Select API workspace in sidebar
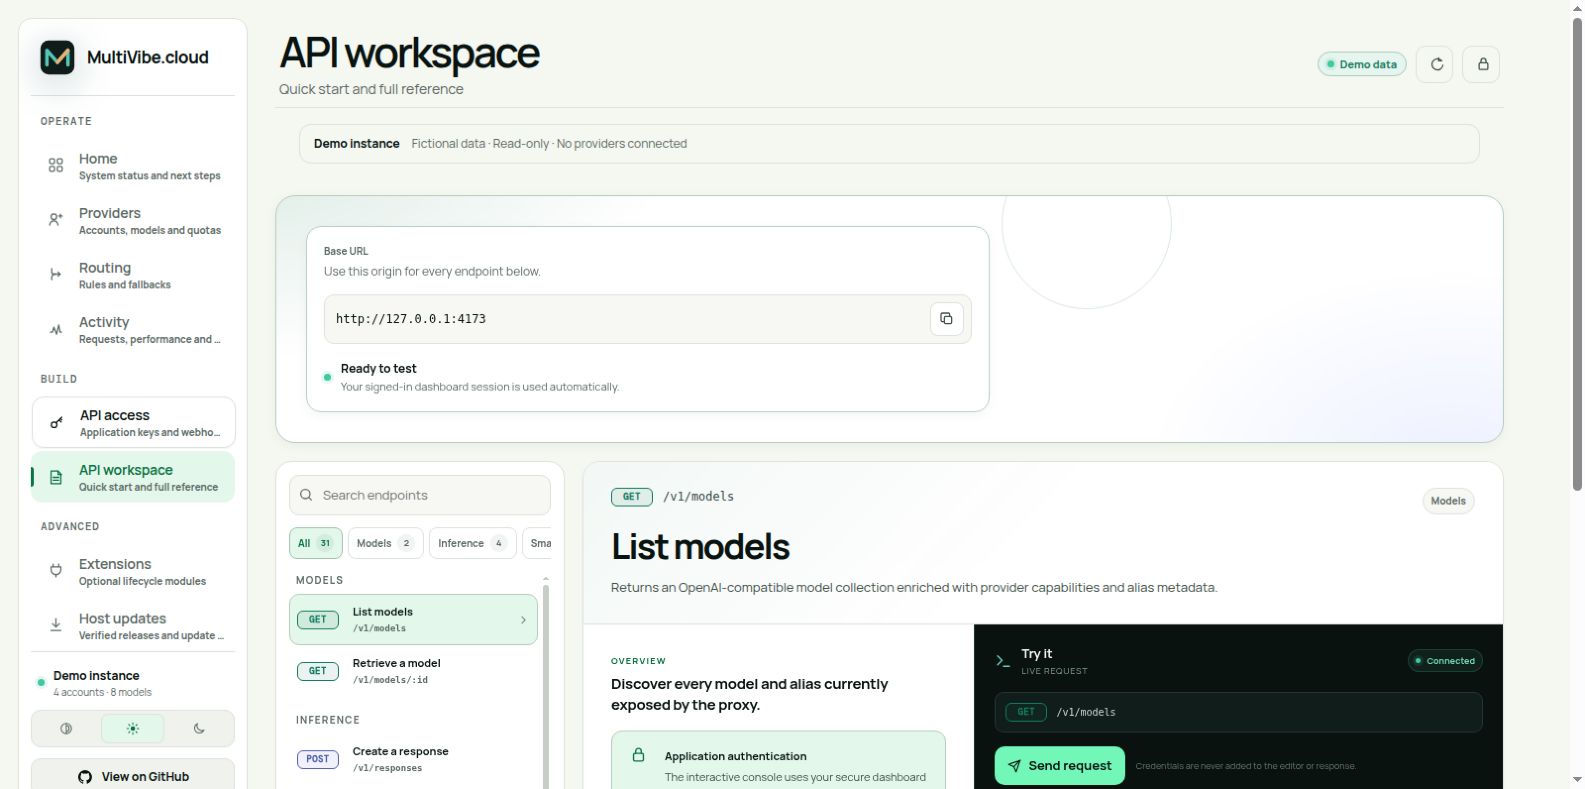 pyautogui.click(x=133, y=477)
